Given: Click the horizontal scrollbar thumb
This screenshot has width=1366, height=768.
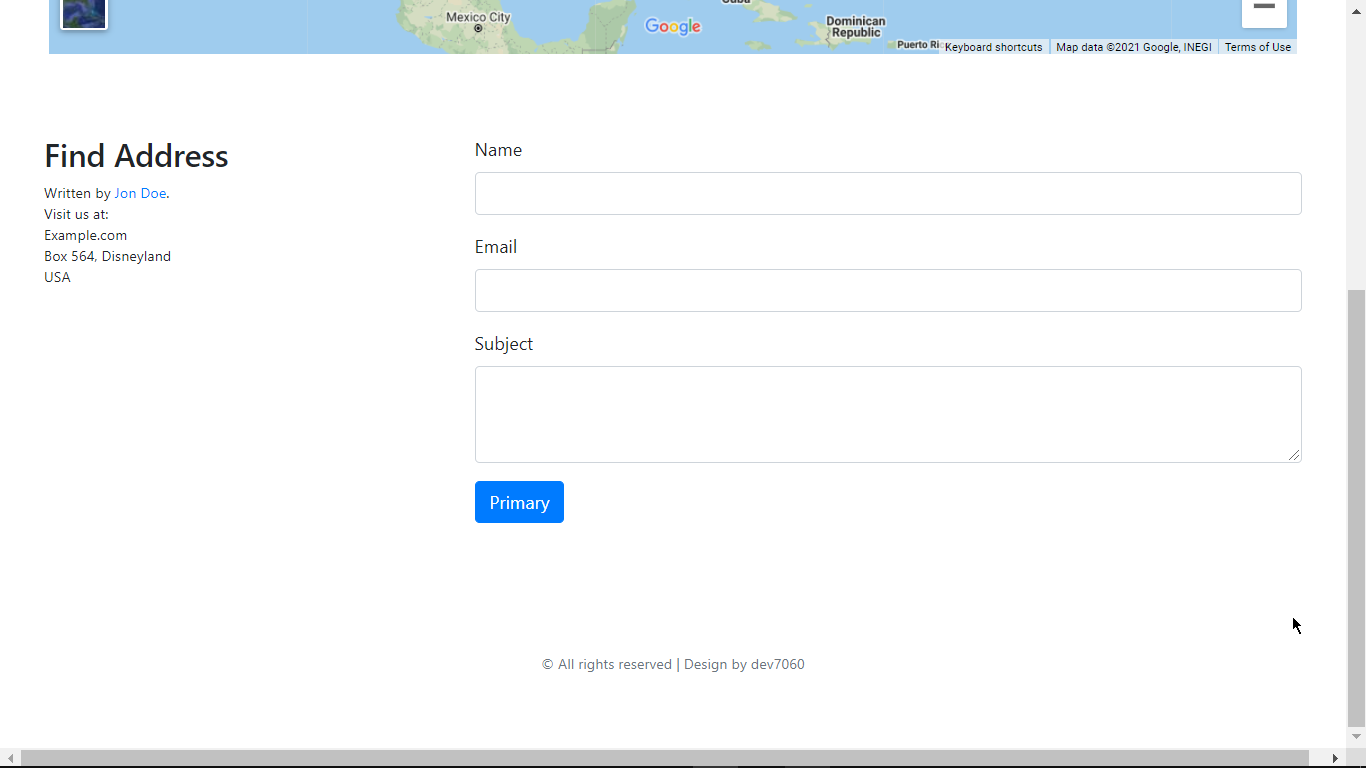Looking at the screenshot, I should [x=665, y=759].
